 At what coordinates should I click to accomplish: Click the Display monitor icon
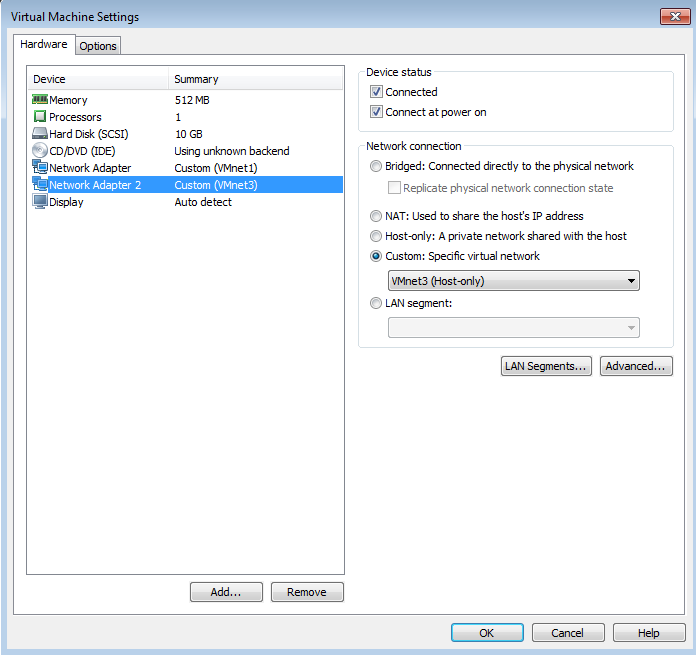[x=40, y=202]
